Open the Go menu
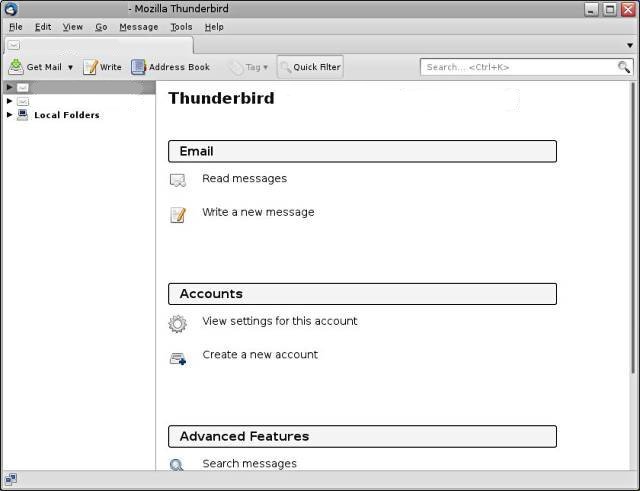 (101, 27)
